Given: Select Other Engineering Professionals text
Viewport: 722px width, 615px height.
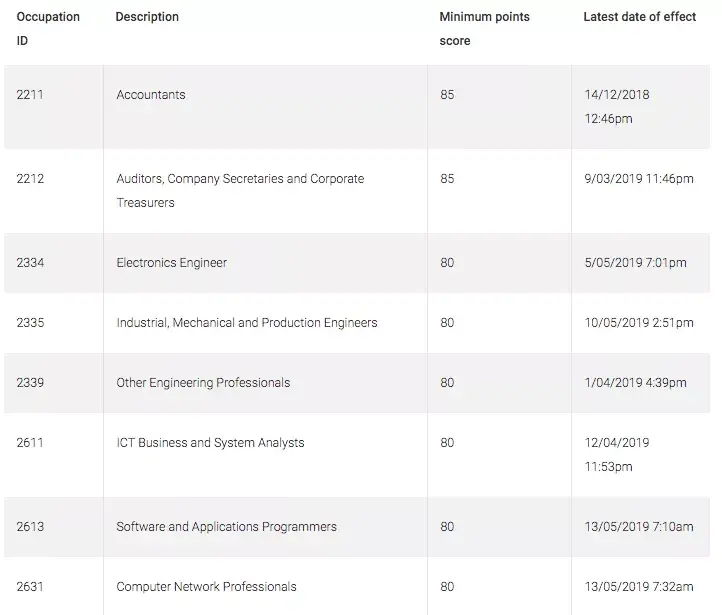Looking at the screenshot, I should (203, 383).
